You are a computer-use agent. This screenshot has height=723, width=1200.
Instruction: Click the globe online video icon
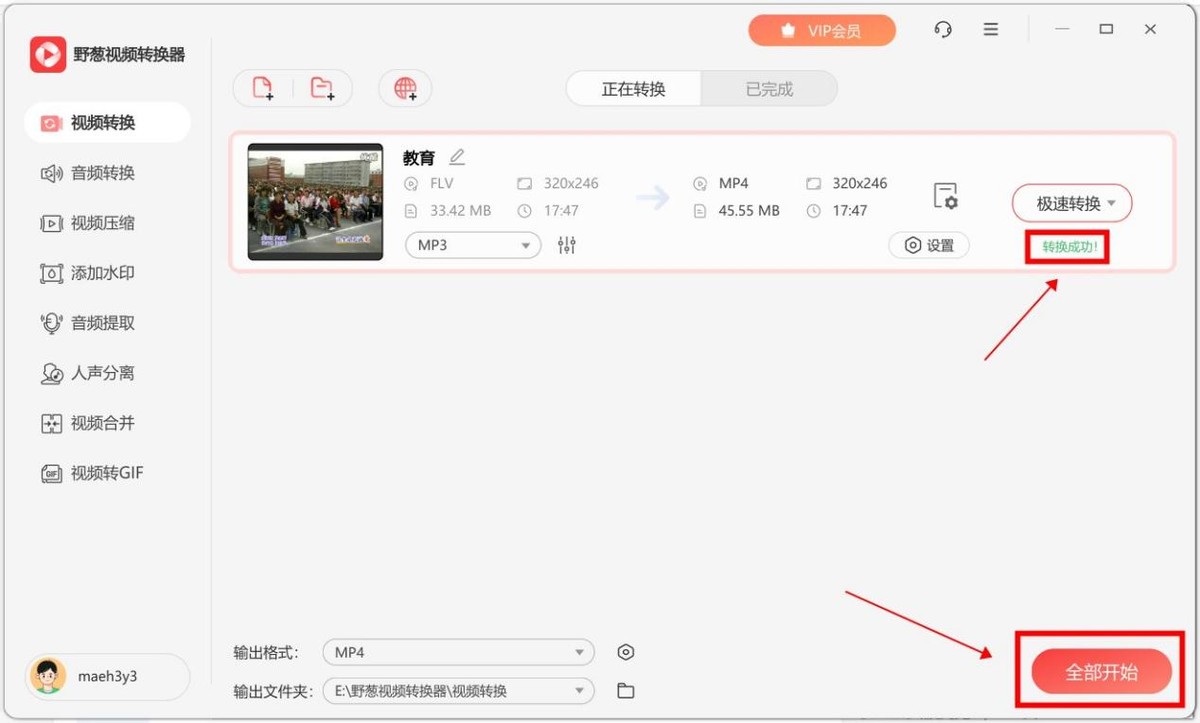click(x=405, y=88)
